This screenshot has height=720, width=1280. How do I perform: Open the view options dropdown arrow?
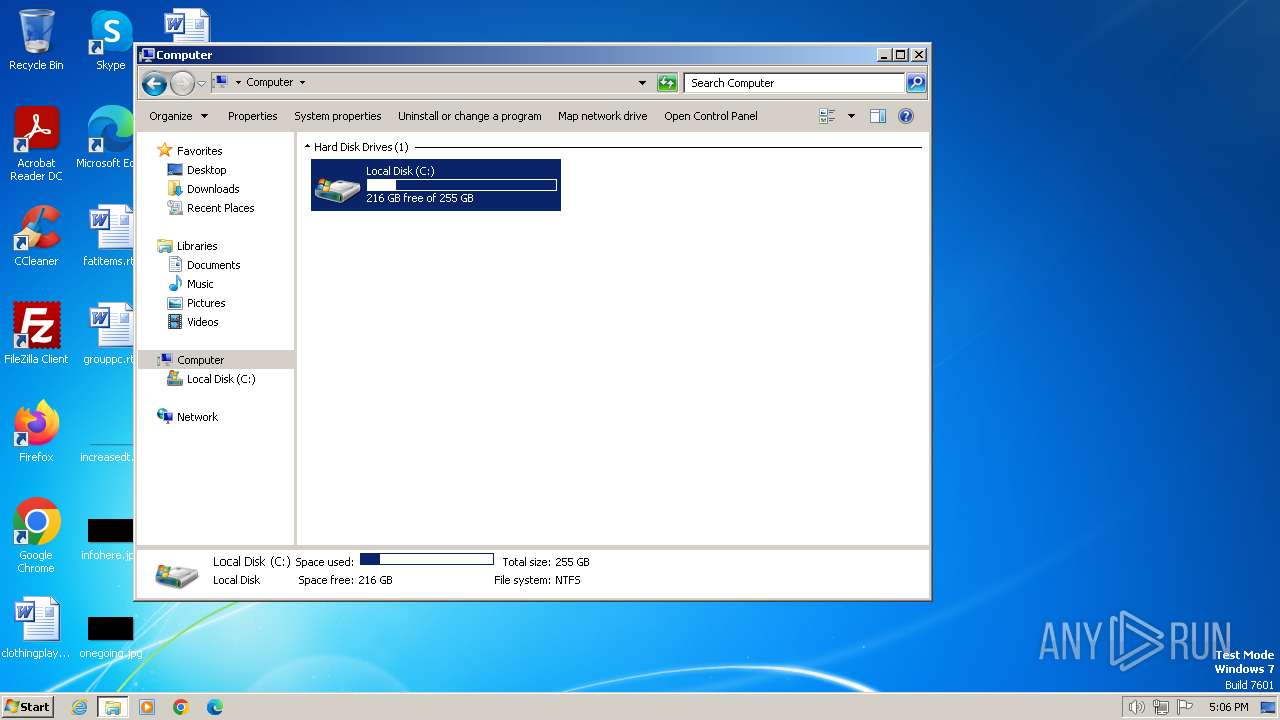(x=851, y=116)
